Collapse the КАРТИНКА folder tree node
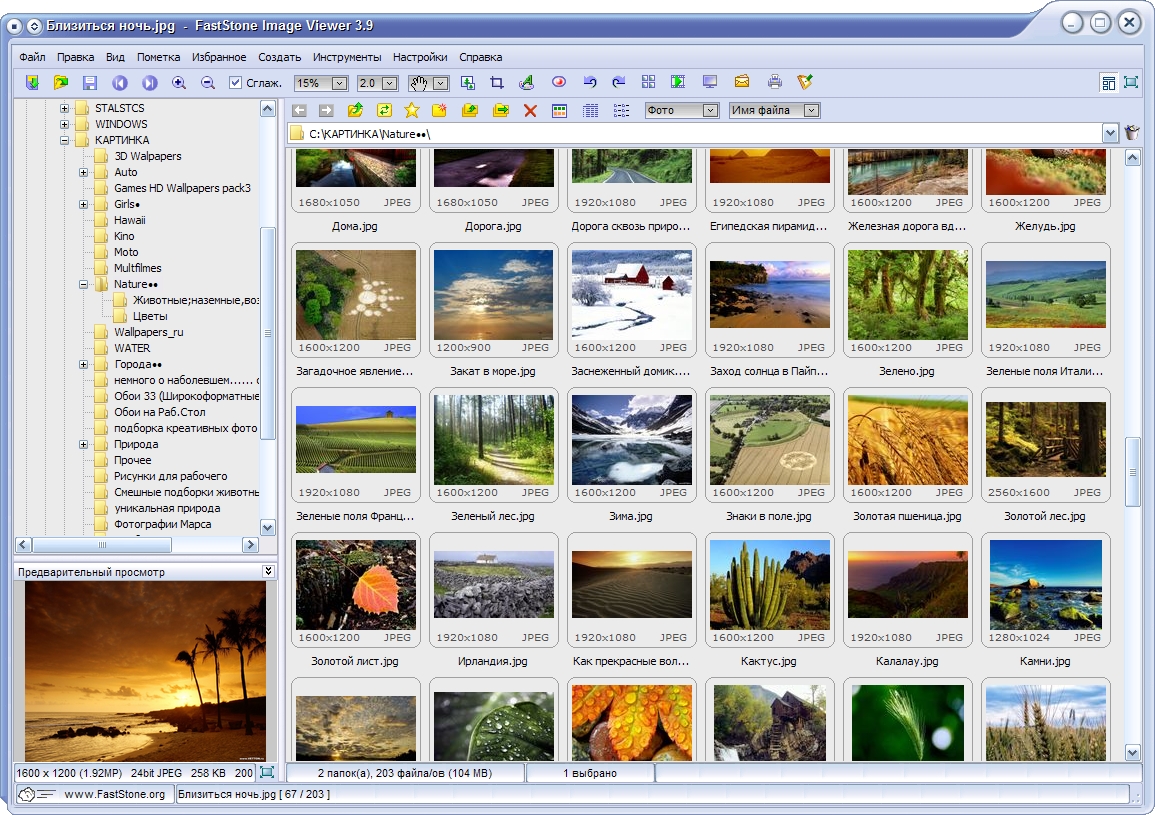This screenshot has height=815, width=1155. point(64,140)
